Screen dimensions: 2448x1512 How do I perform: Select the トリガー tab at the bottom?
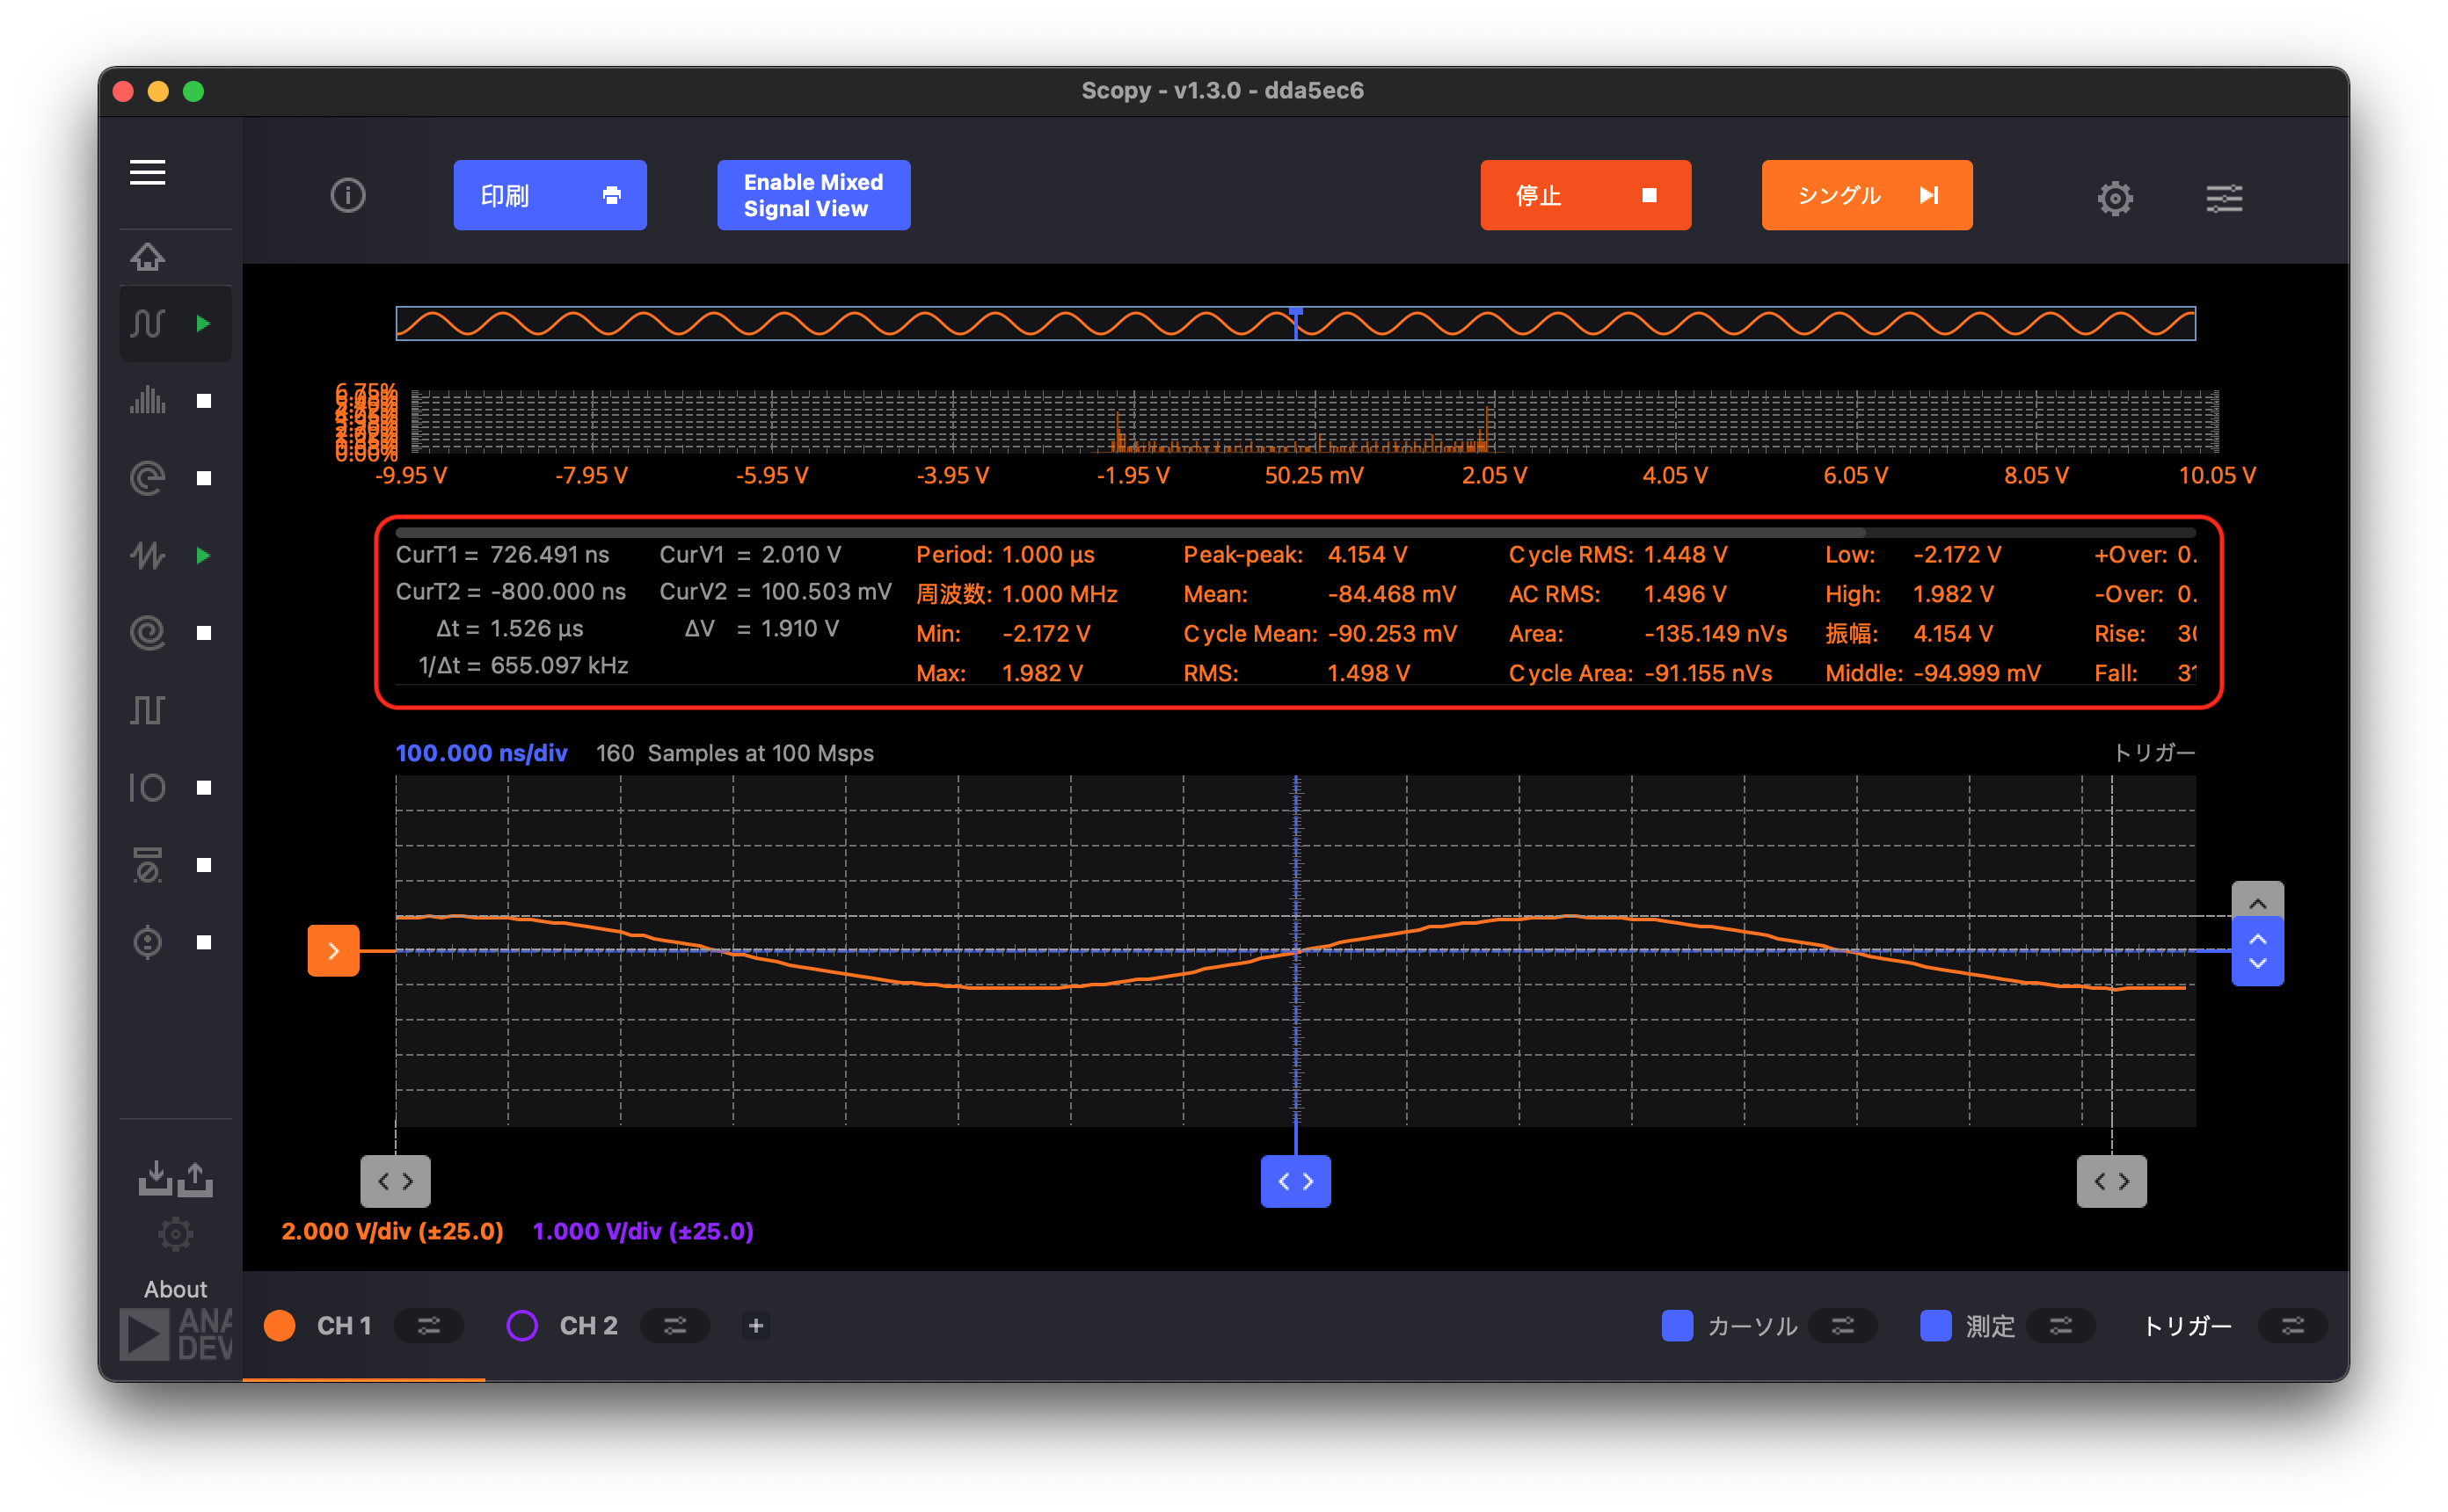pyautogui.click(x=2187, y=1325)
